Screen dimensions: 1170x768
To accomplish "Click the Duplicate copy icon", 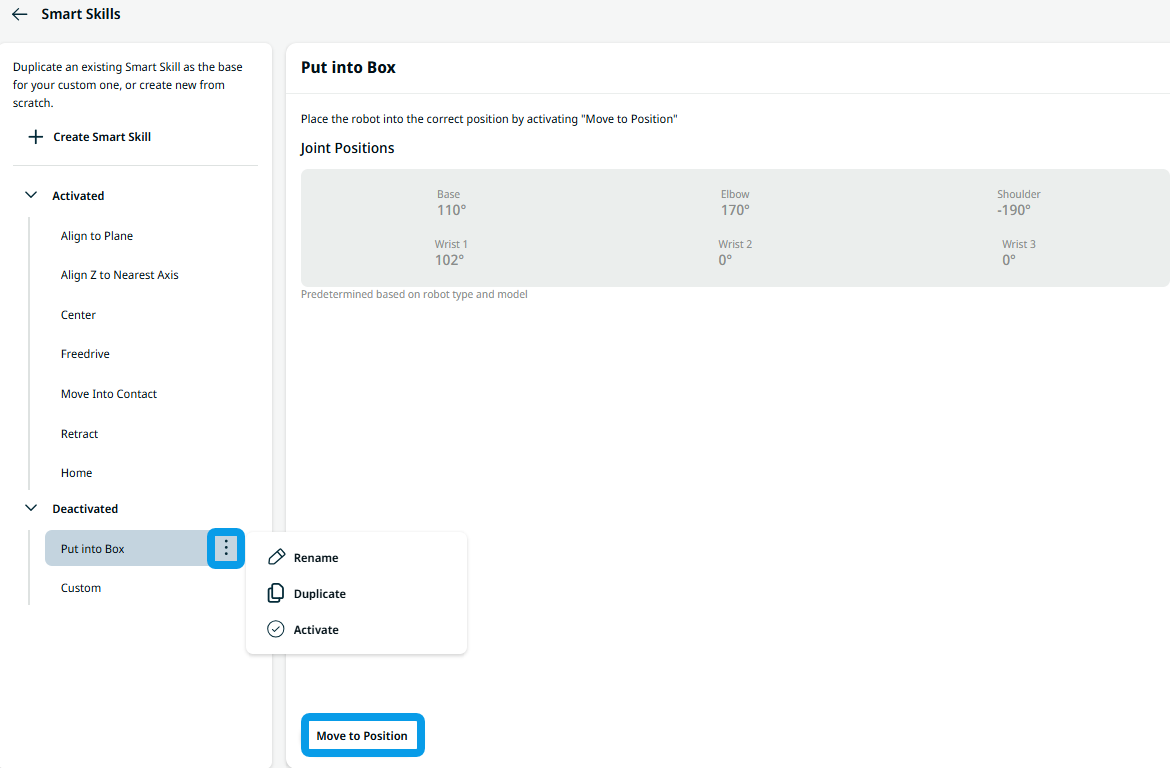I will click(276, 594).
